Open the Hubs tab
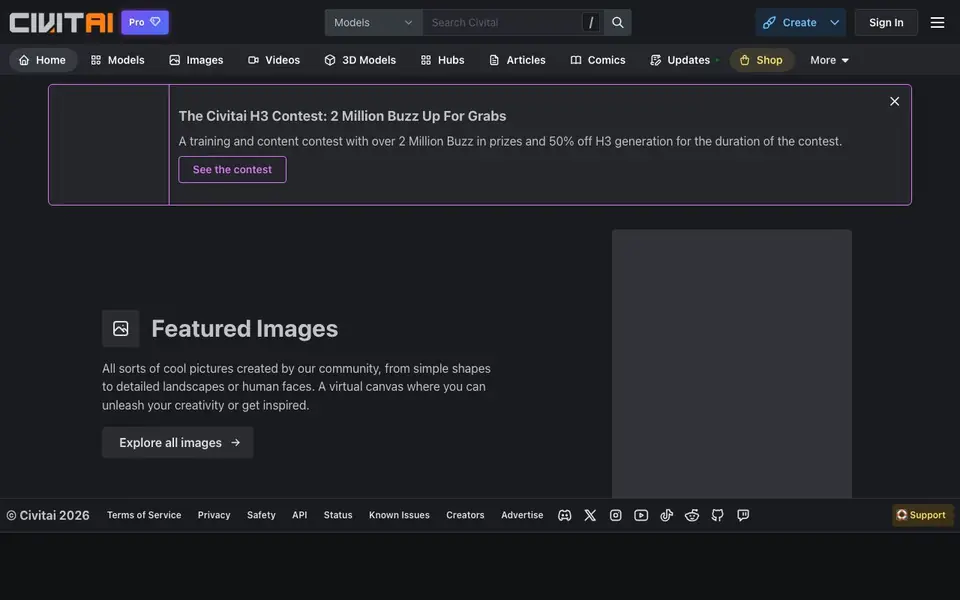960x600 pixels. click(443, 60)
